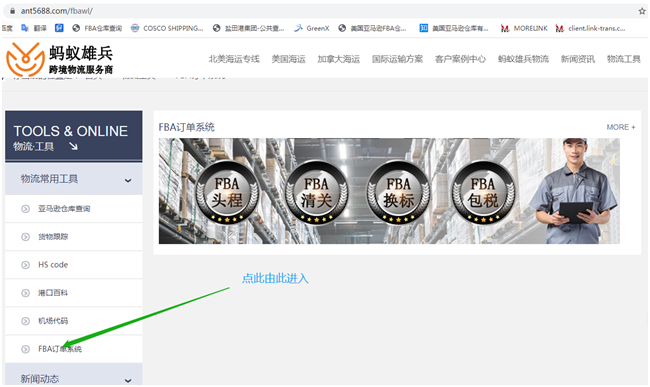Click circle arrow beside HS code
The width and height of the screenshot is (650, 387).
pyautogui.click(x=25, y=265)
